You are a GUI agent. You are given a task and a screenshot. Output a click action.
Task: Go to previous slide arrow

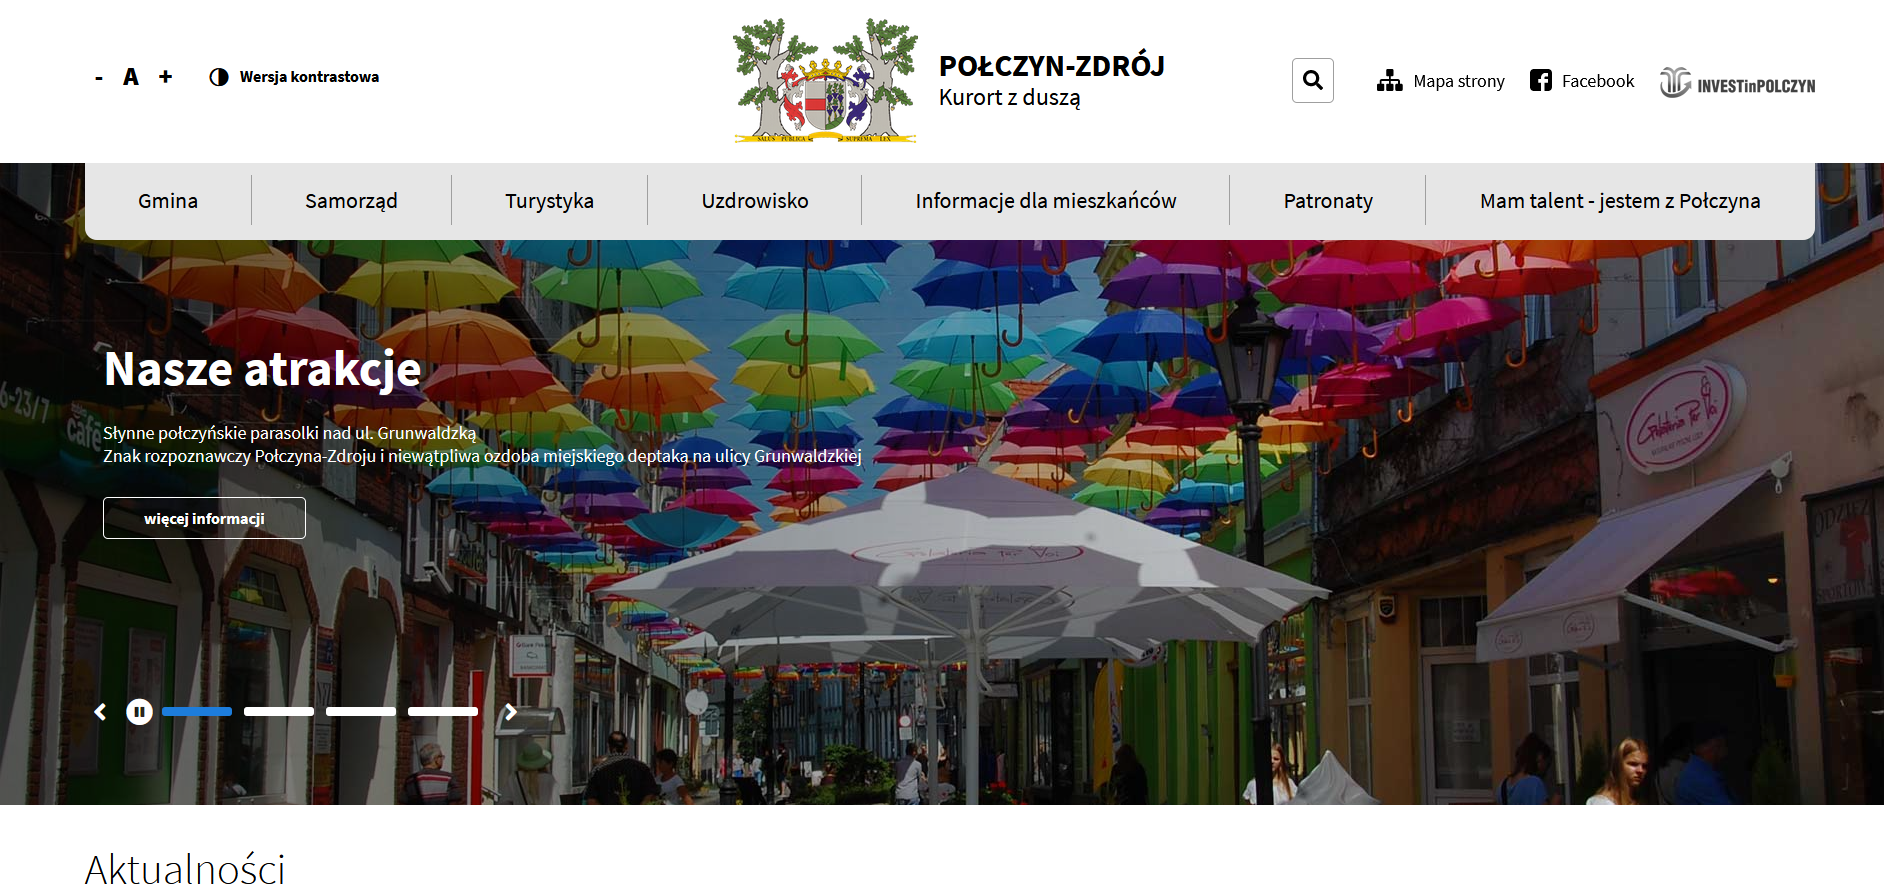pyautogui.click(x=100, y=712)
